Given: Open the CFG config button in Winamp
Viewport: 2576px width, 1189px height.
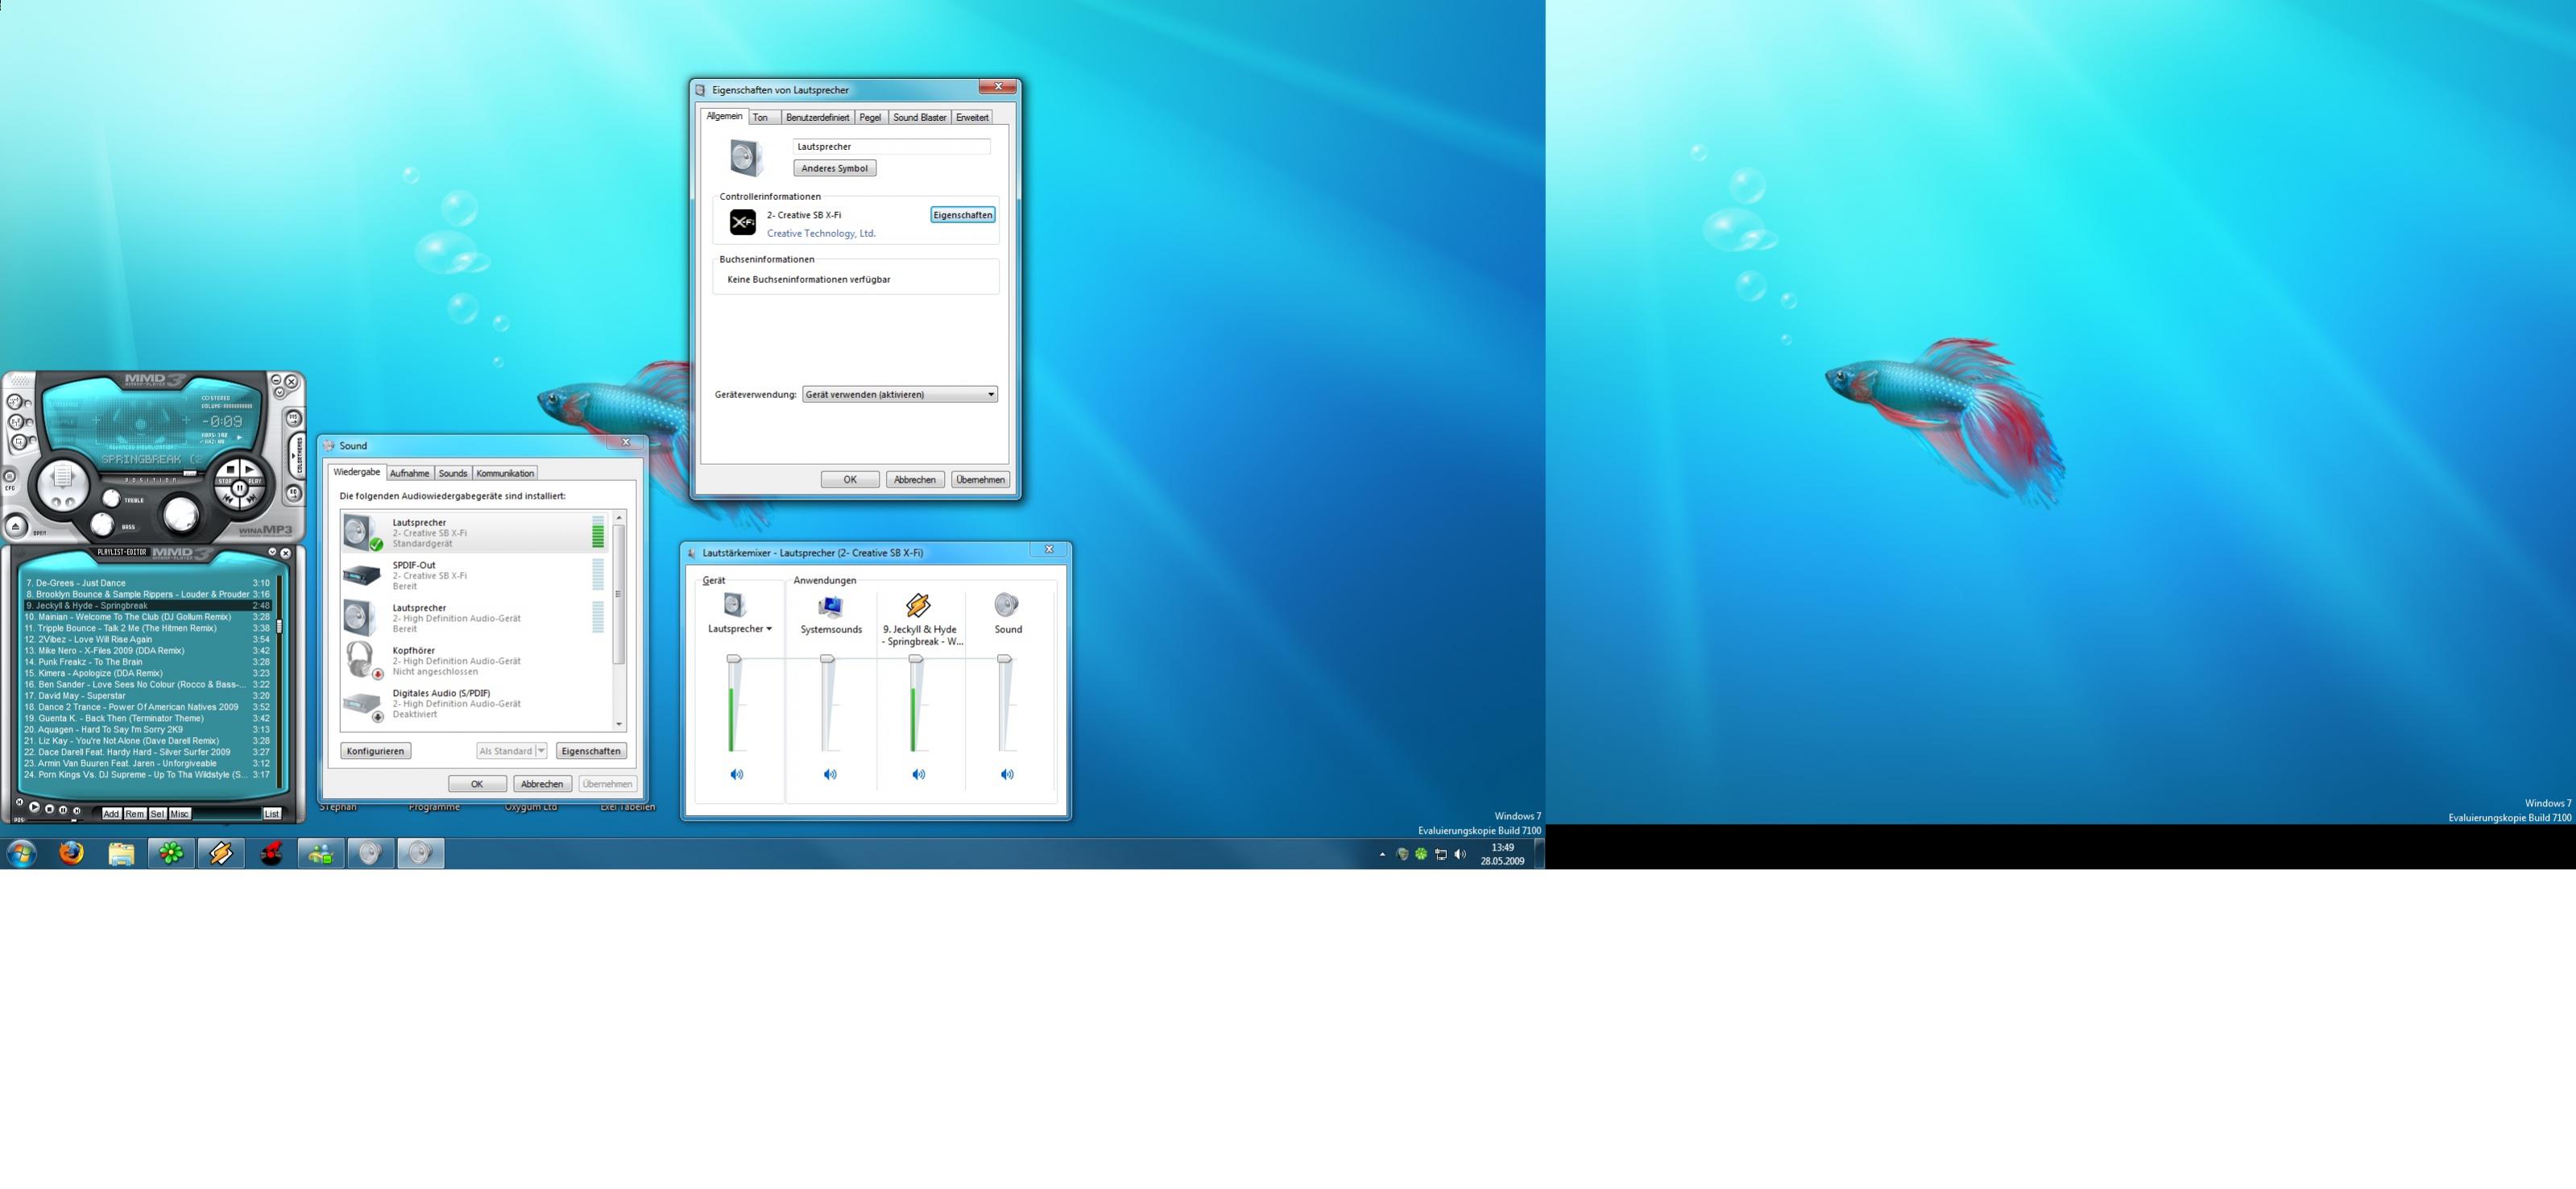Looking at the screenshot, I should 10,477.
